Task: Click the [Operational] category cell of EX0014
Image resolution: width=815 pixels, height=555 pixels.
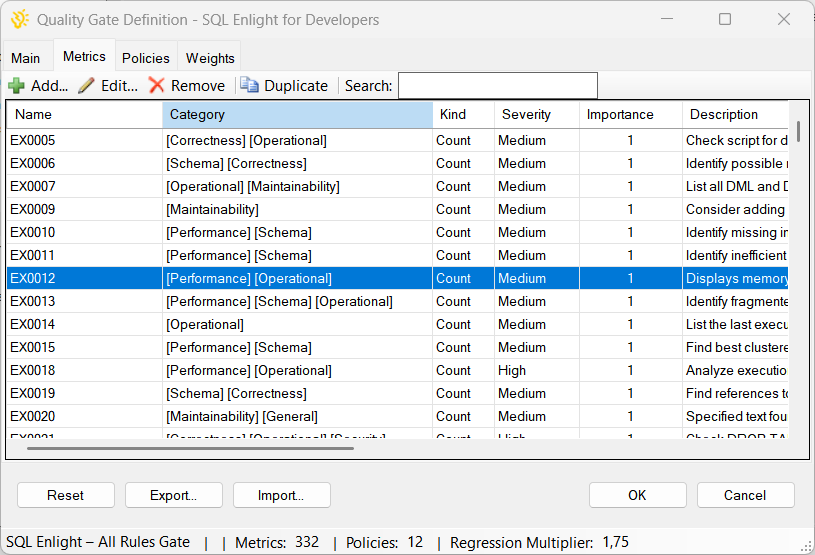Action: point(297,324)
